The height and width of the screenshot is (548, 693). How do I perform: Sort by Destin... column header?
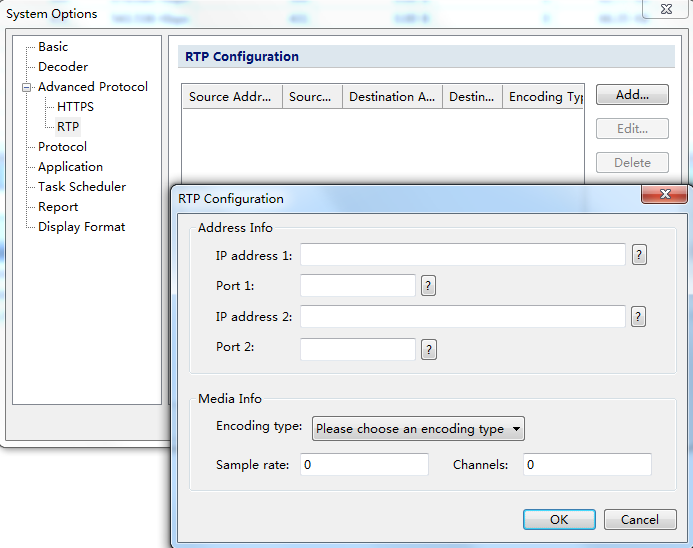click(472, 97)
